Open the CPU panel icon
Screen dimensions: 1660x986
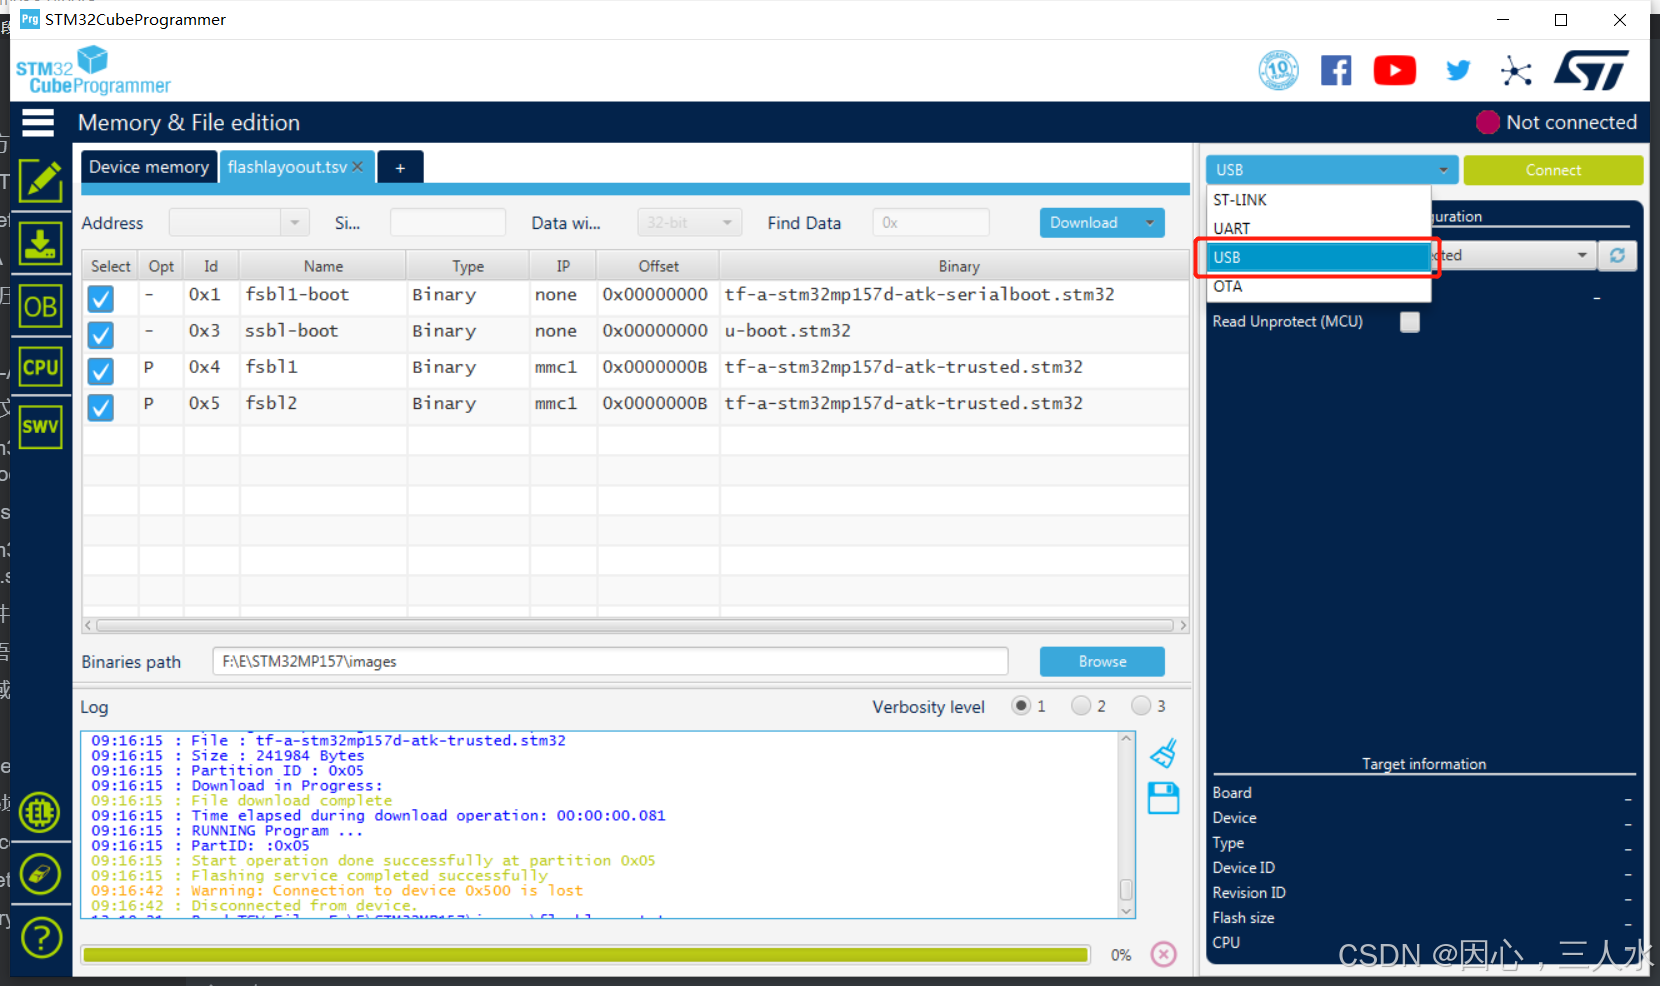[x=40, y=367]
